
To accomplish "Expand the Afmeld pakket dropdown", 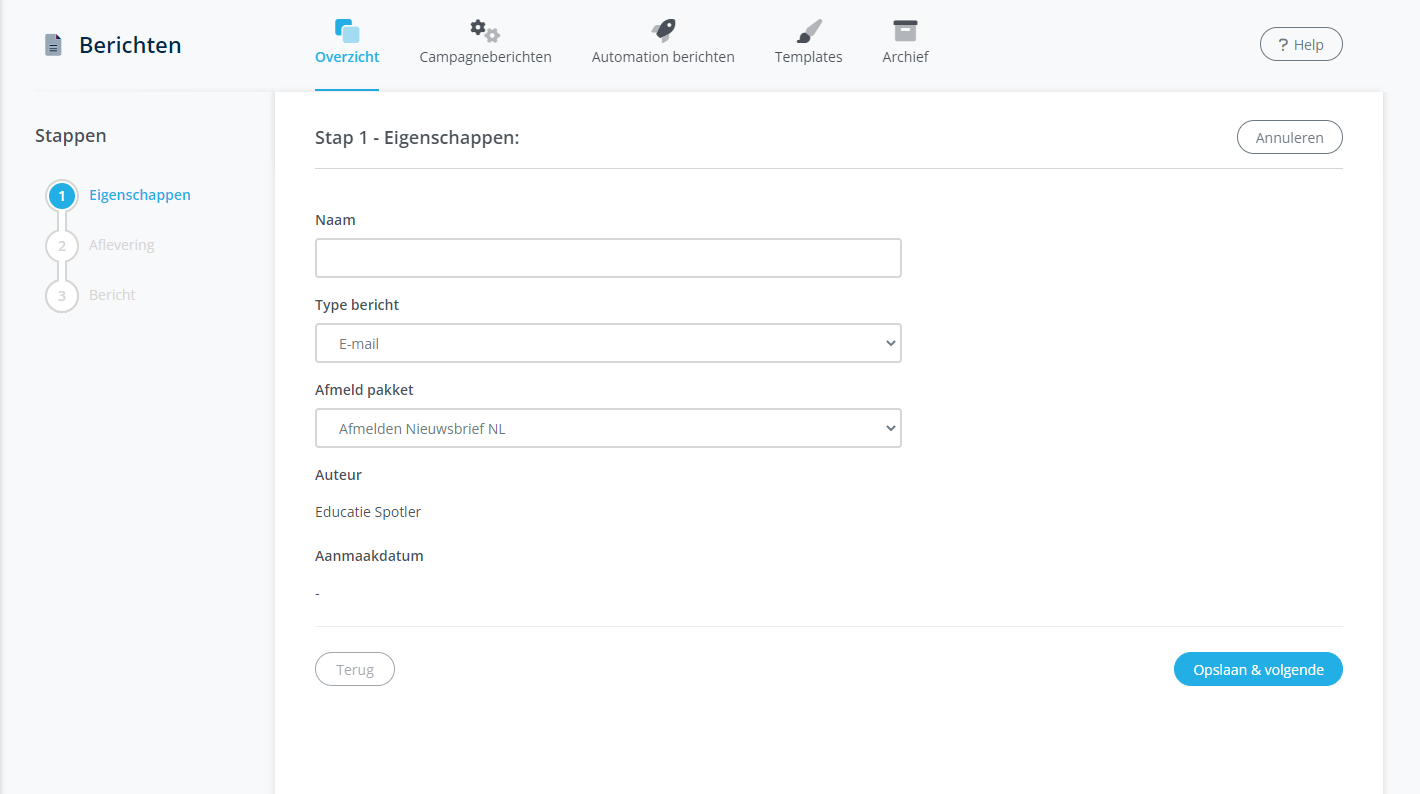I will tap(608, 428).
